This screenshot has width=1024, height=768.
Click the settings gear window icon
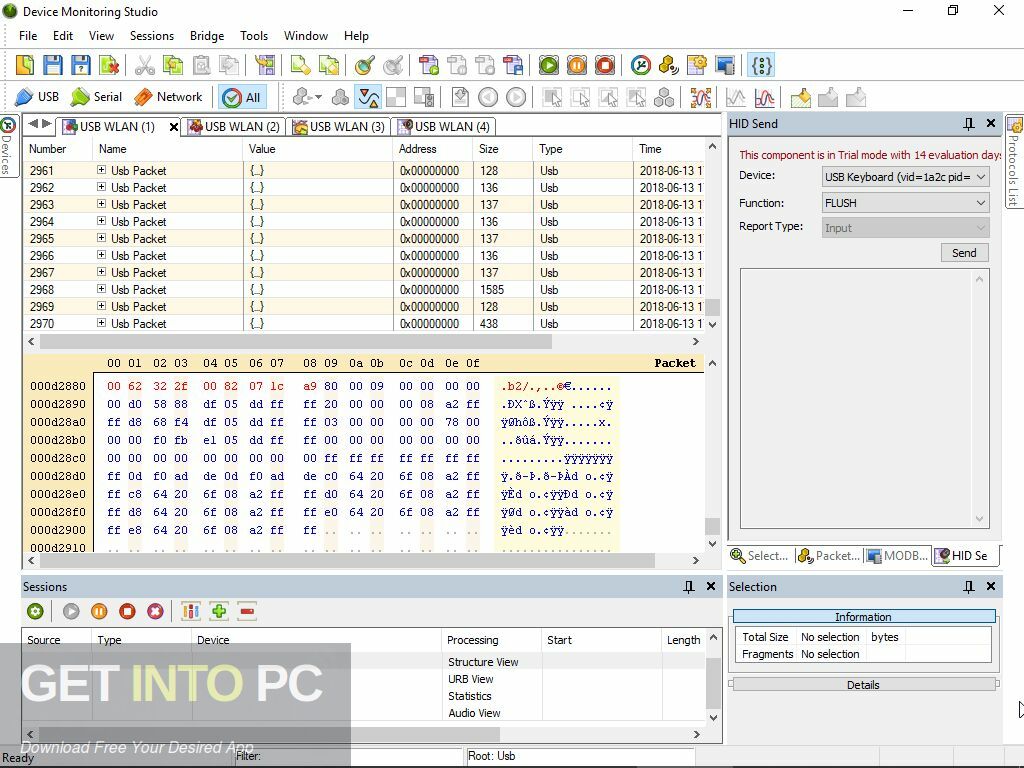tap(697, 65)
